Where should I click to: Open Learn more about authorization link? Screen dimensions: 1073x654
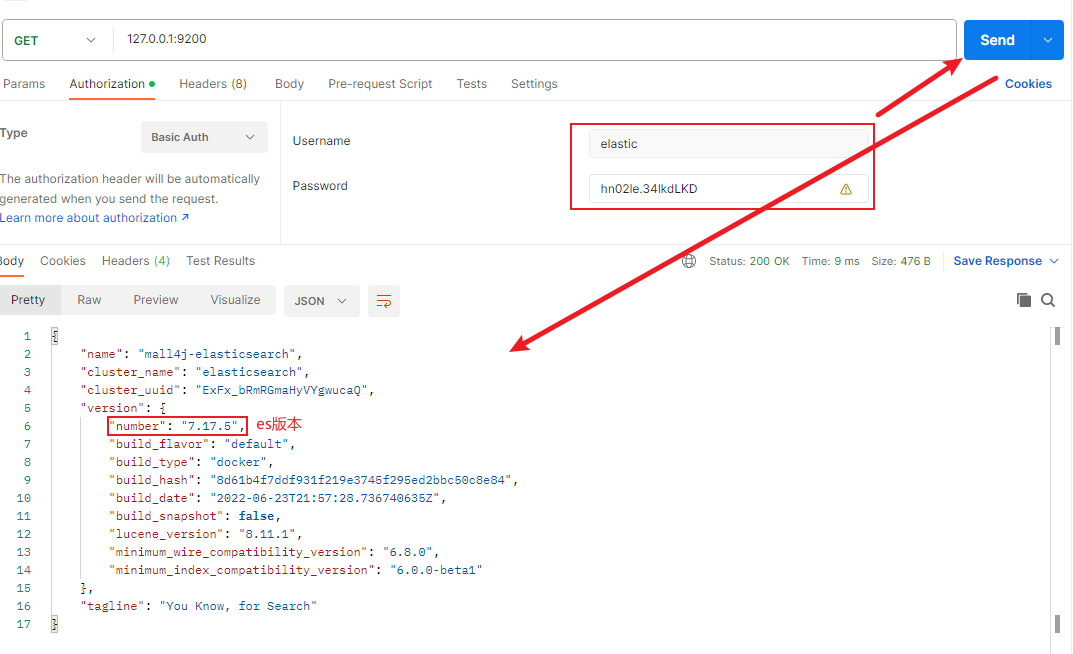[94, 218]
